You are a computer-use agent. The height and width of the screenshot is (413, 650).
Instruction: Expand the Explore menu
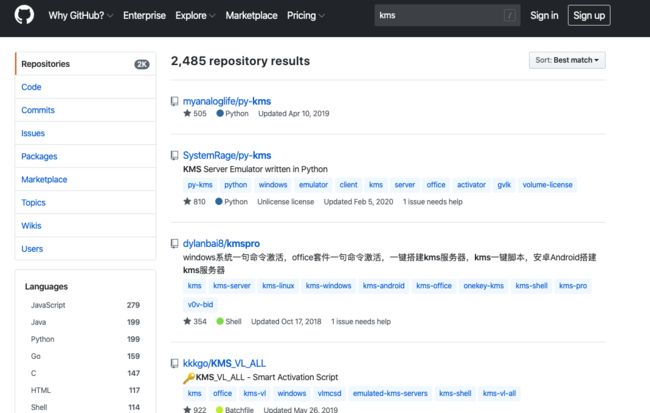(195, 16)
